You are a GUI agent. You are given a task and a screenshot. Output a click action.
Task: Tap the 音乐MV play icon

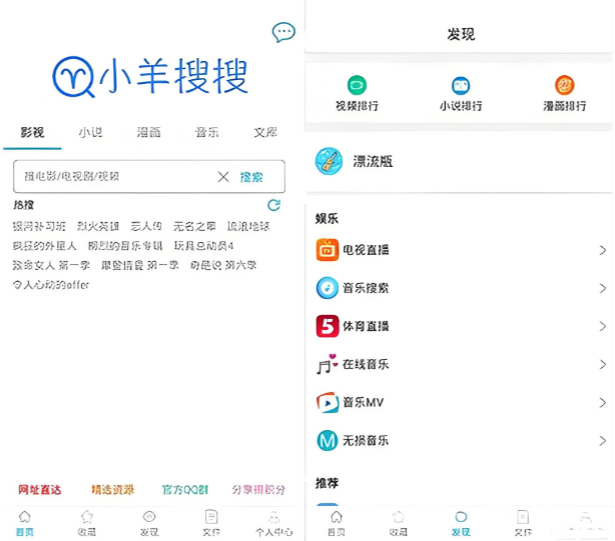(x=327, y=402)
